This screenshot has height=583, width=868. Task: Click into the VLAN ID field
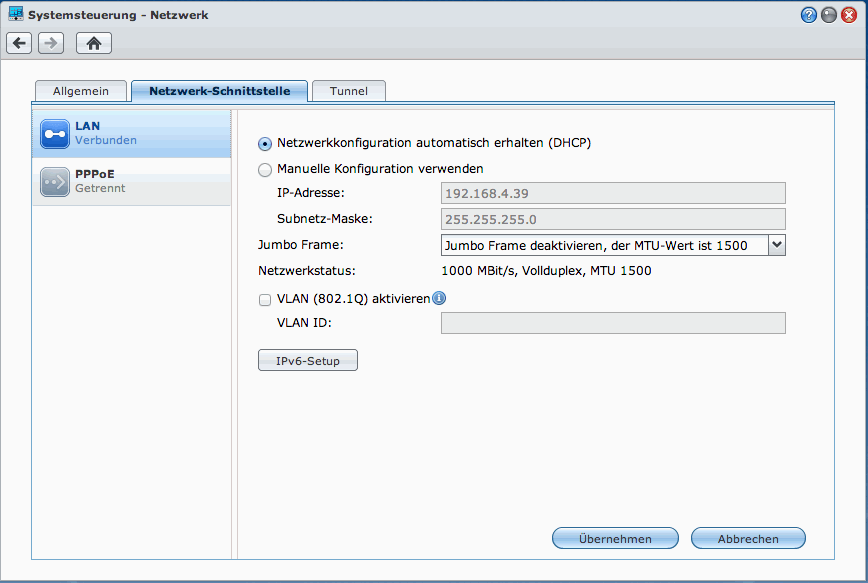pos(613,323)
